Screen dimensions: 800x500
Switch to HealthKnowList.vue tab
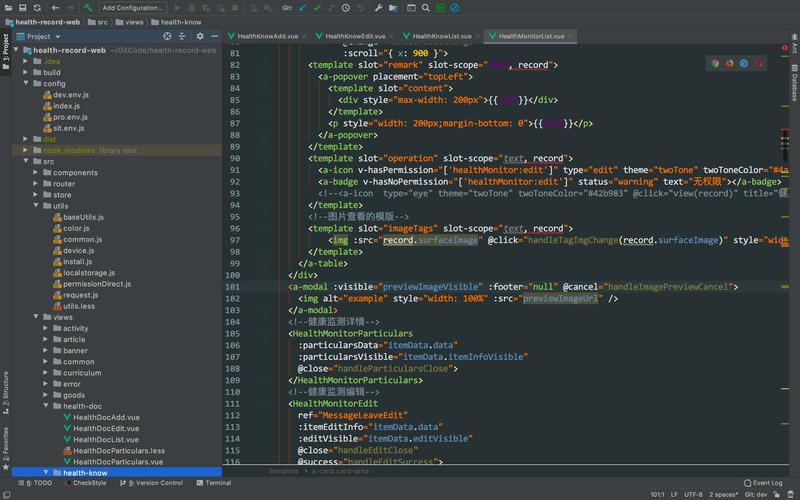click(441, 36)
